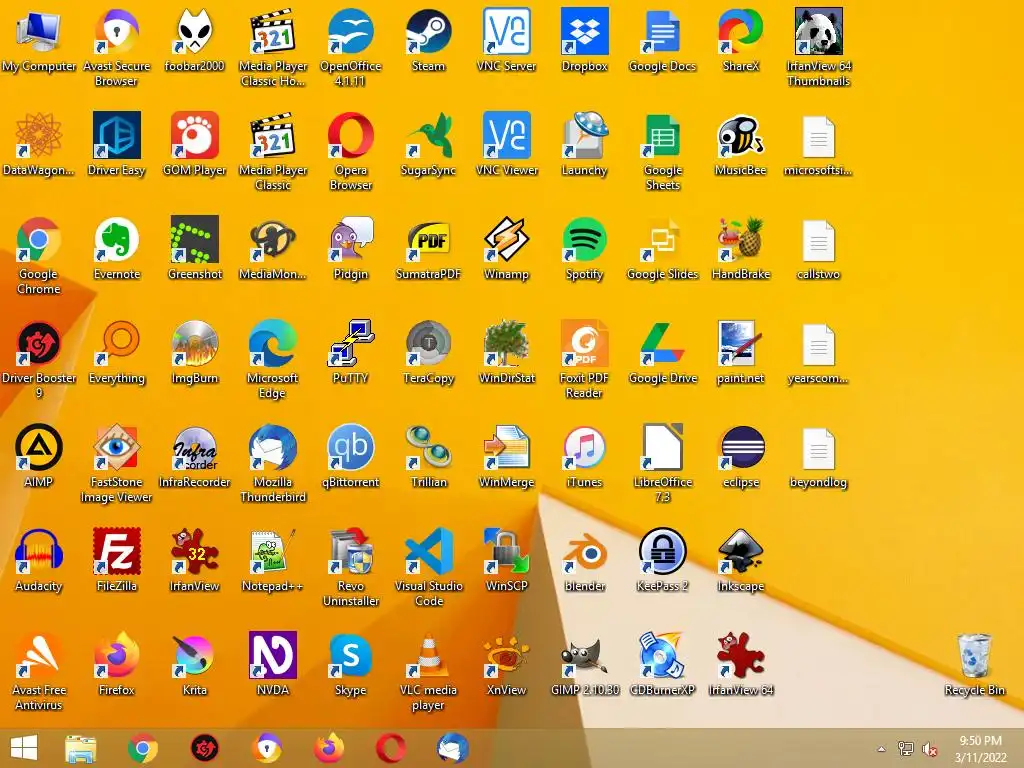
Task: Click the Evernote elephant icon
Action: tap(117, 240)
